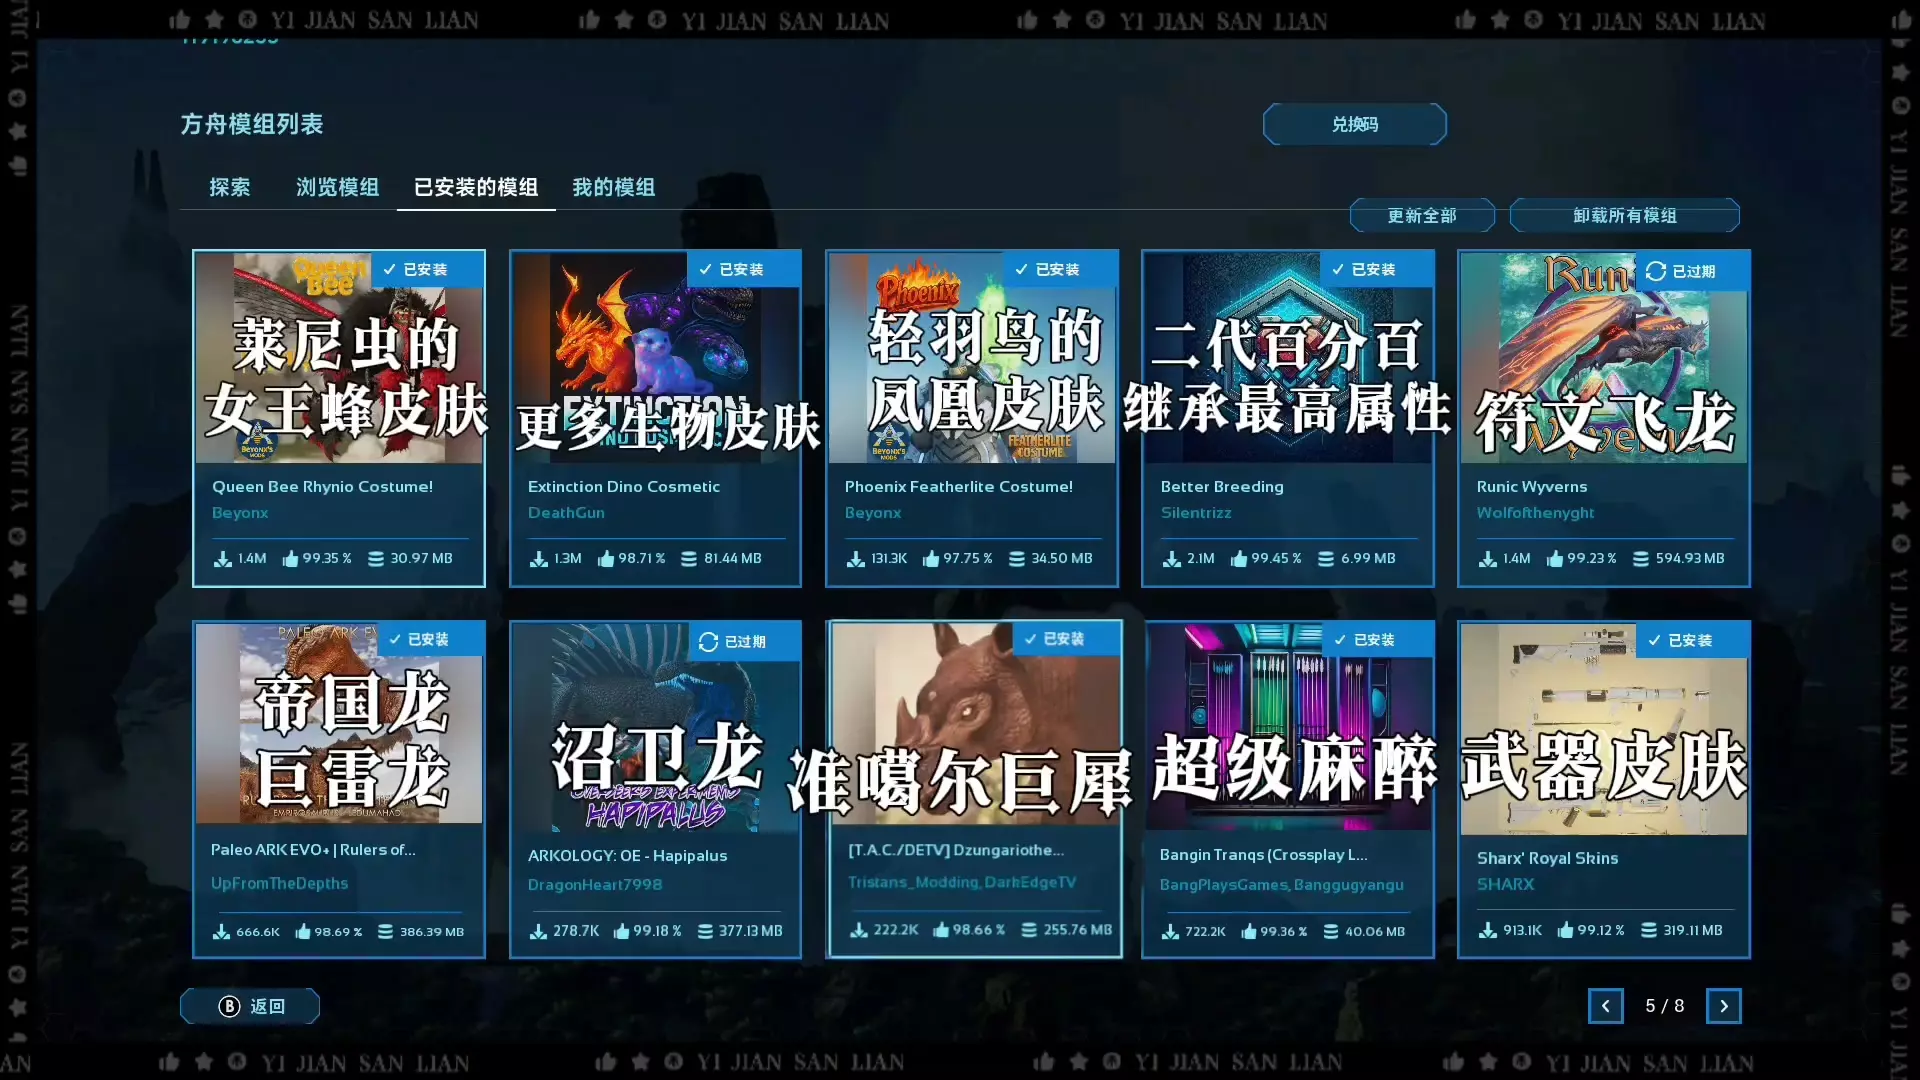Click the outdated refresh icon on Runic Wyverns
The height and width of the screenshot is (1080, 1920).
[1656, 271]
